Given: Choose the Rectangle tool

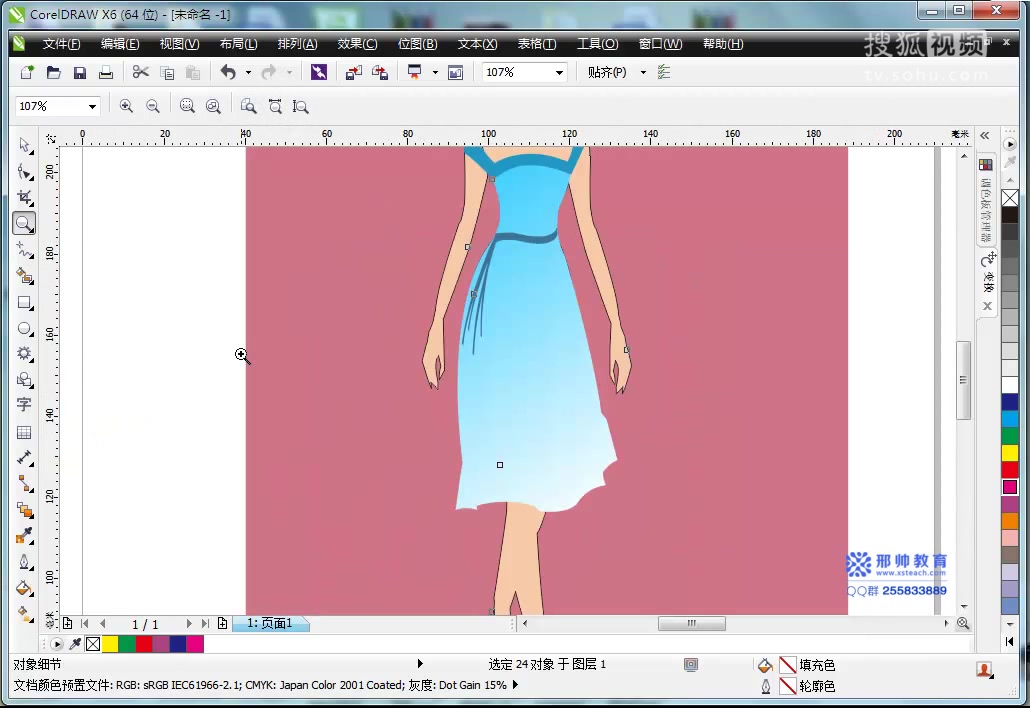Looking at the screenshot, I should [x=25, y=302].
